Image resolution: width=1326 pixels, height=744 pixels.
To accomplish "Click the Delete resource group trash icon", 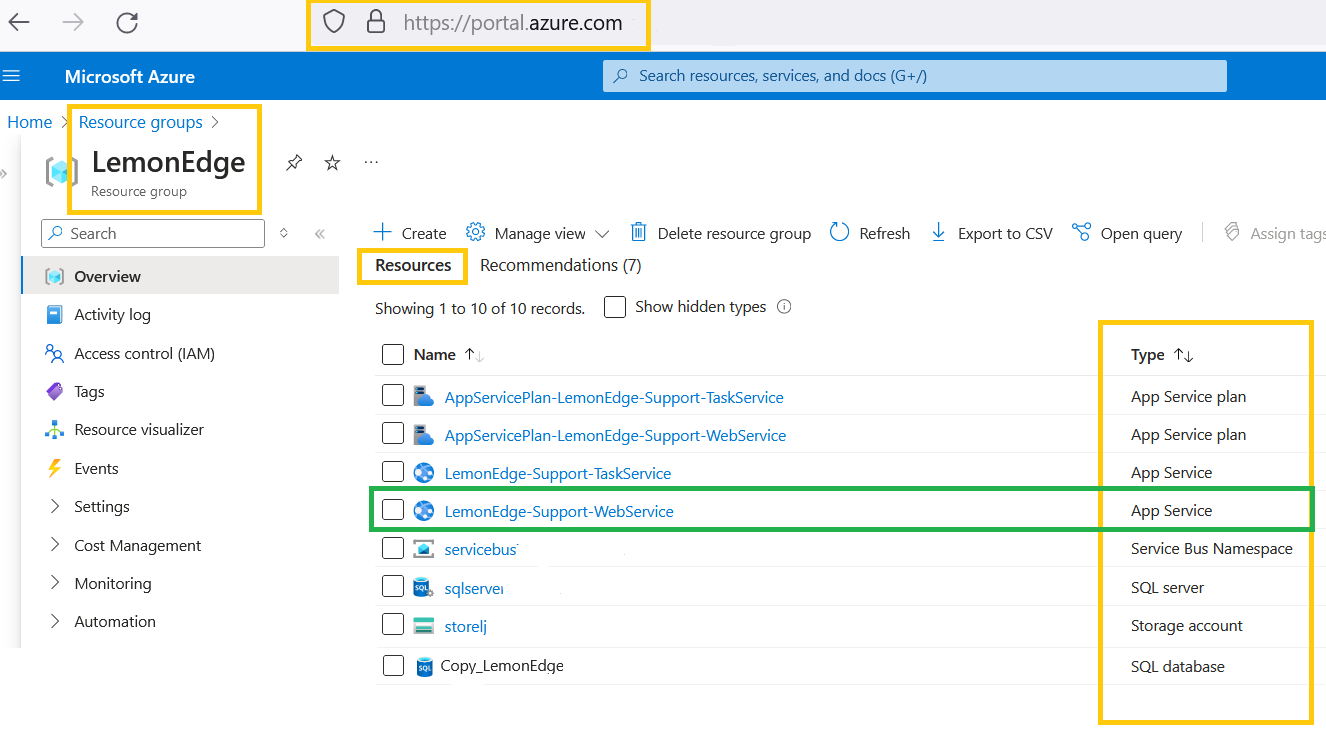I will coord(638,232).
